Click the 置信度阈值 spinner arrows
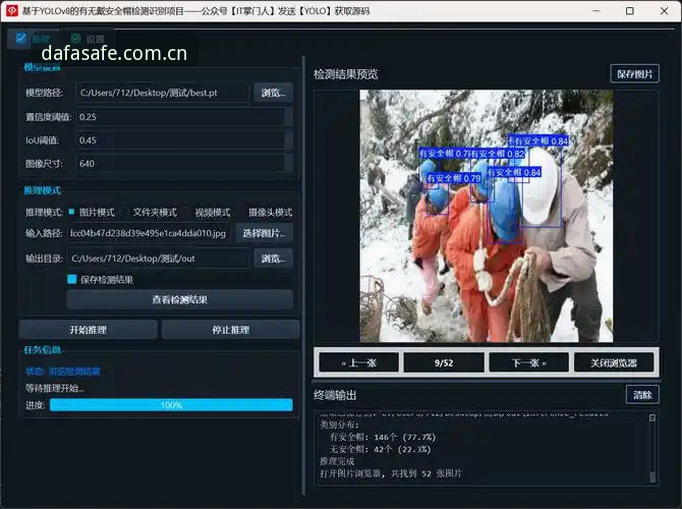Screen dimensions: 682x509 coord(288,117)
